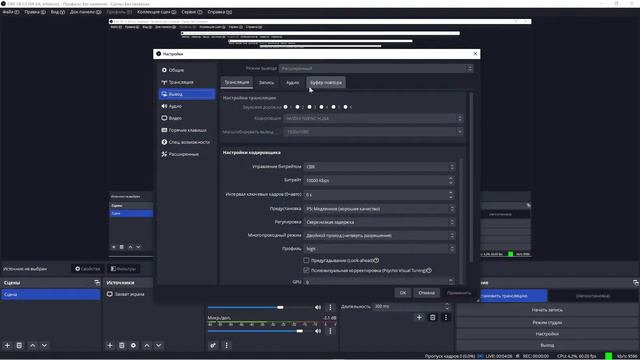
Task: Pop out the Сцены dock panel icon
Action: 97,282
